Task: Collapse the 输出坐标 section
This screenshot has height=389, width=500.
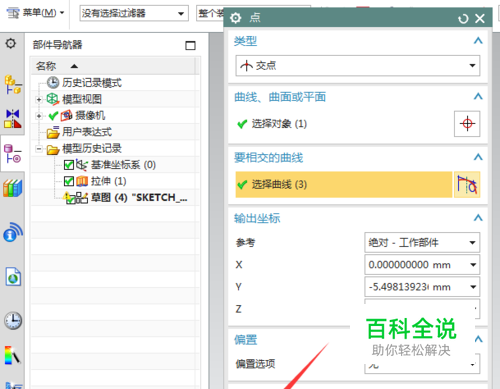Action: tap(478, 218)
